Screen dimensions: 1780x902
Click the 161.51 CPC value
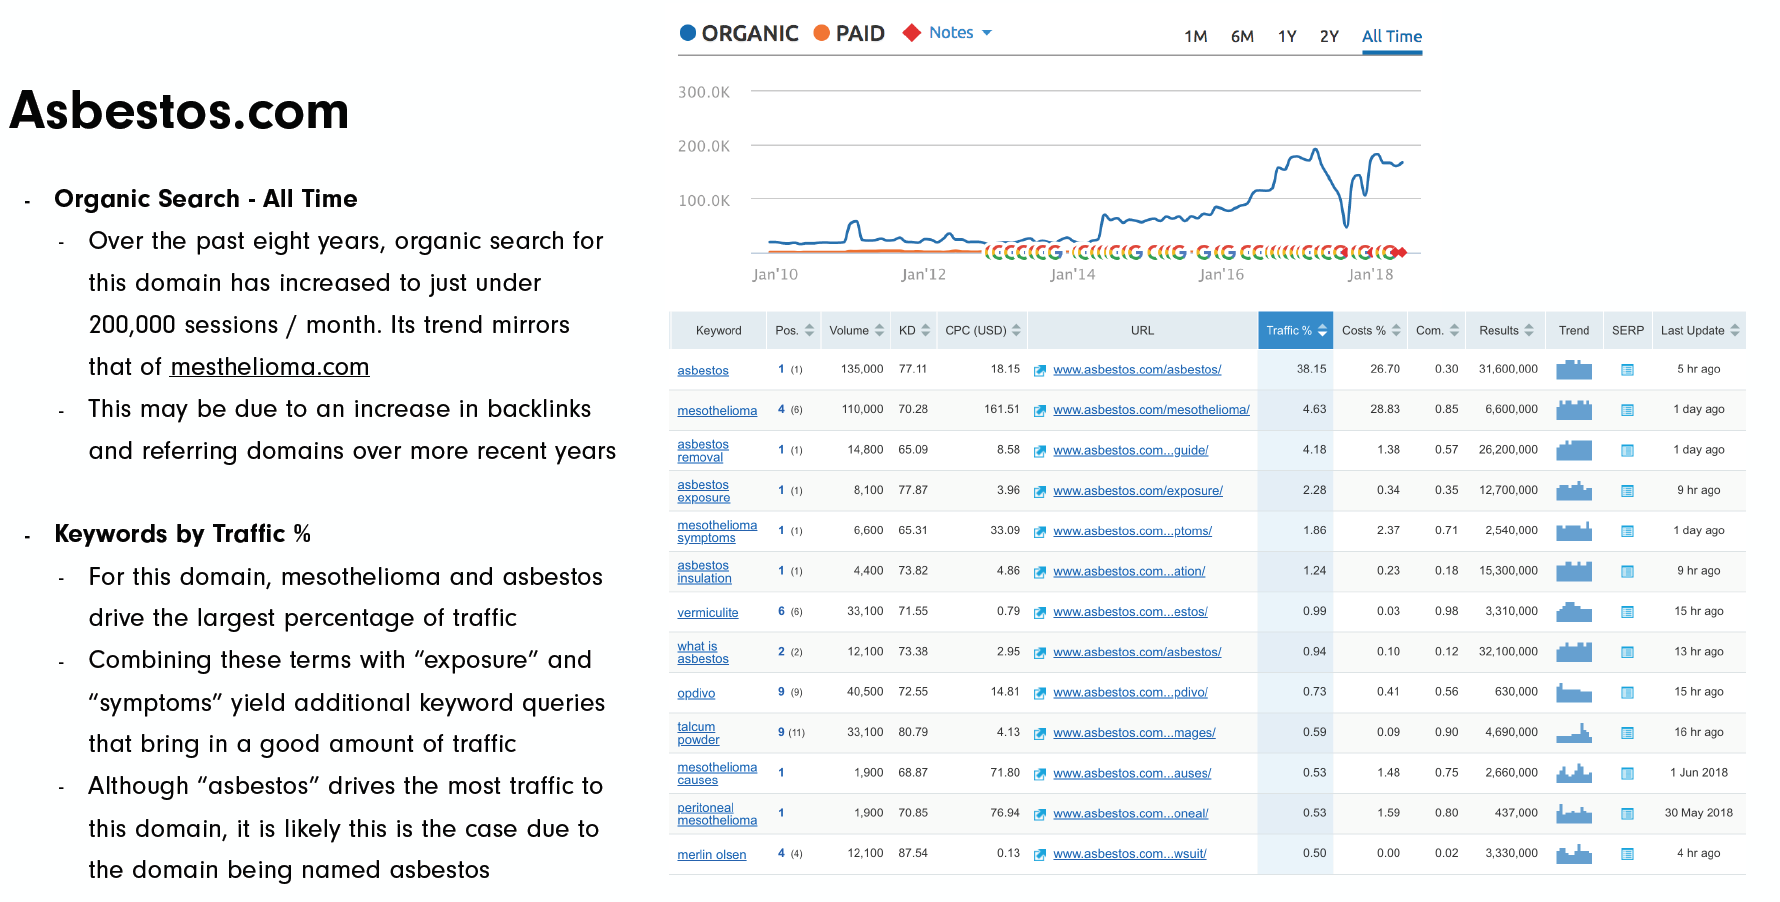[1002, 409]
